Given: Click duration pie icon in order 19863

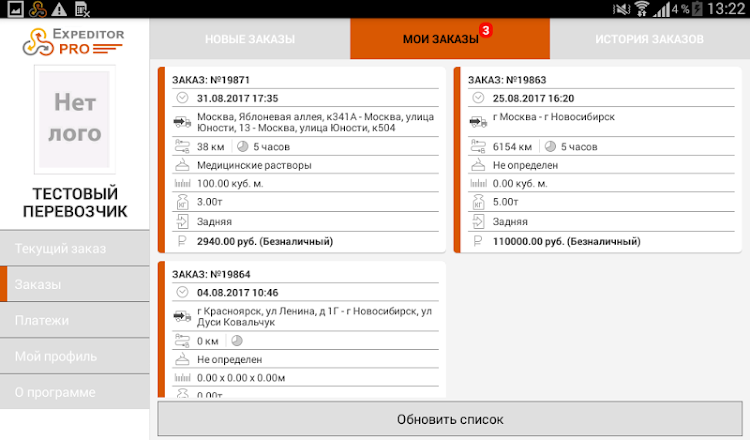Looking at the screenshot, I should click(550, 146).
